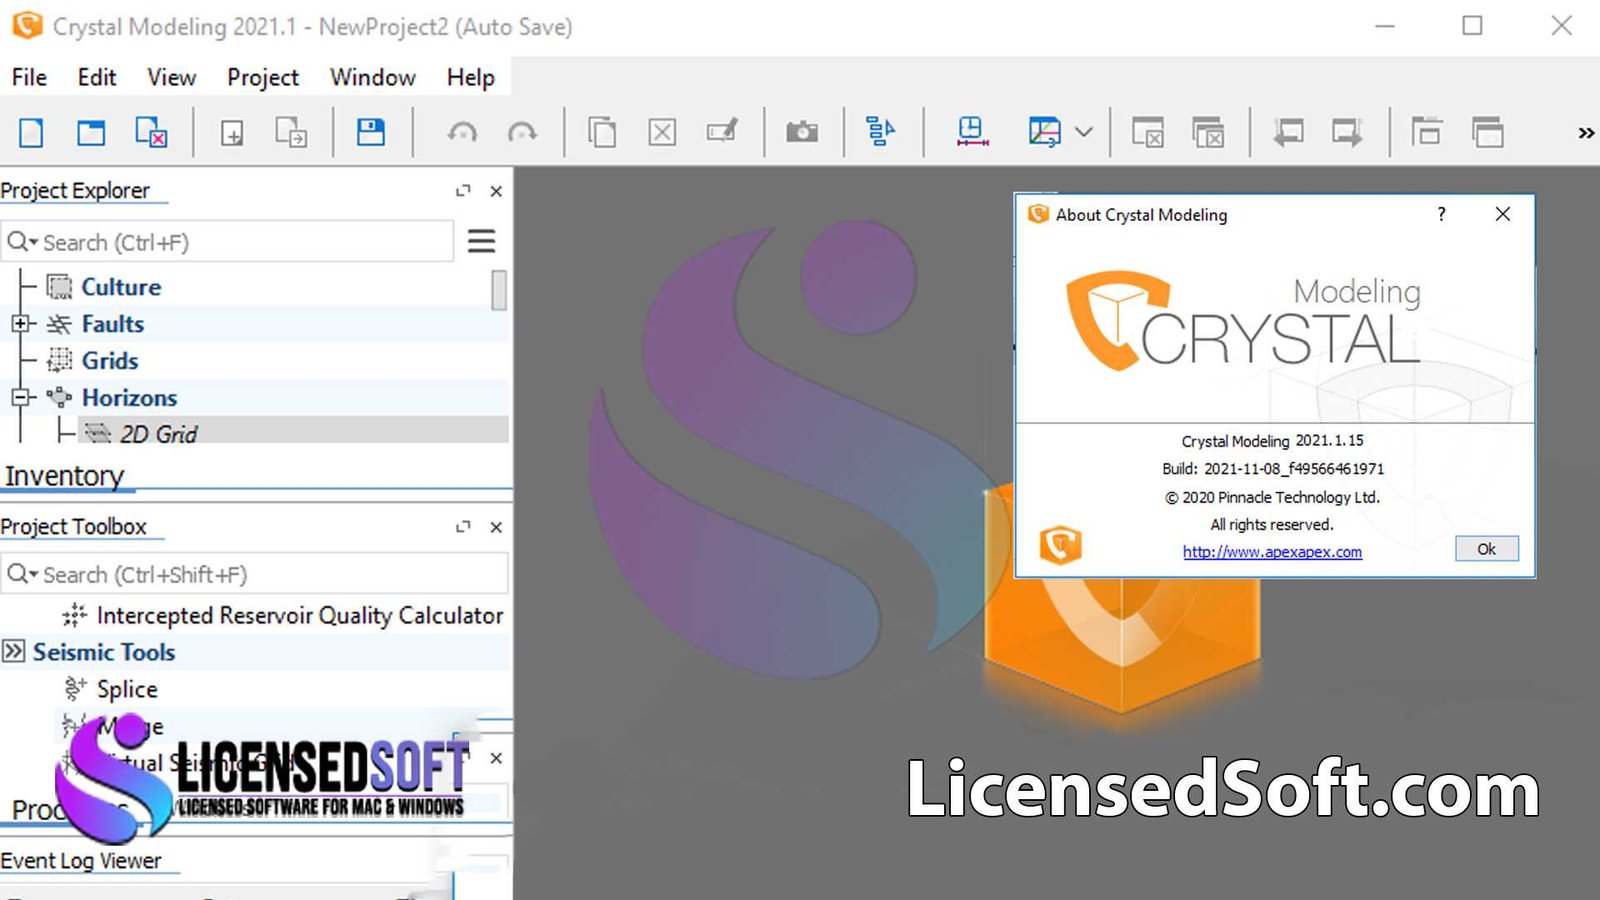
Task: Open the Project menu
Action: click(x=263, y=77)
